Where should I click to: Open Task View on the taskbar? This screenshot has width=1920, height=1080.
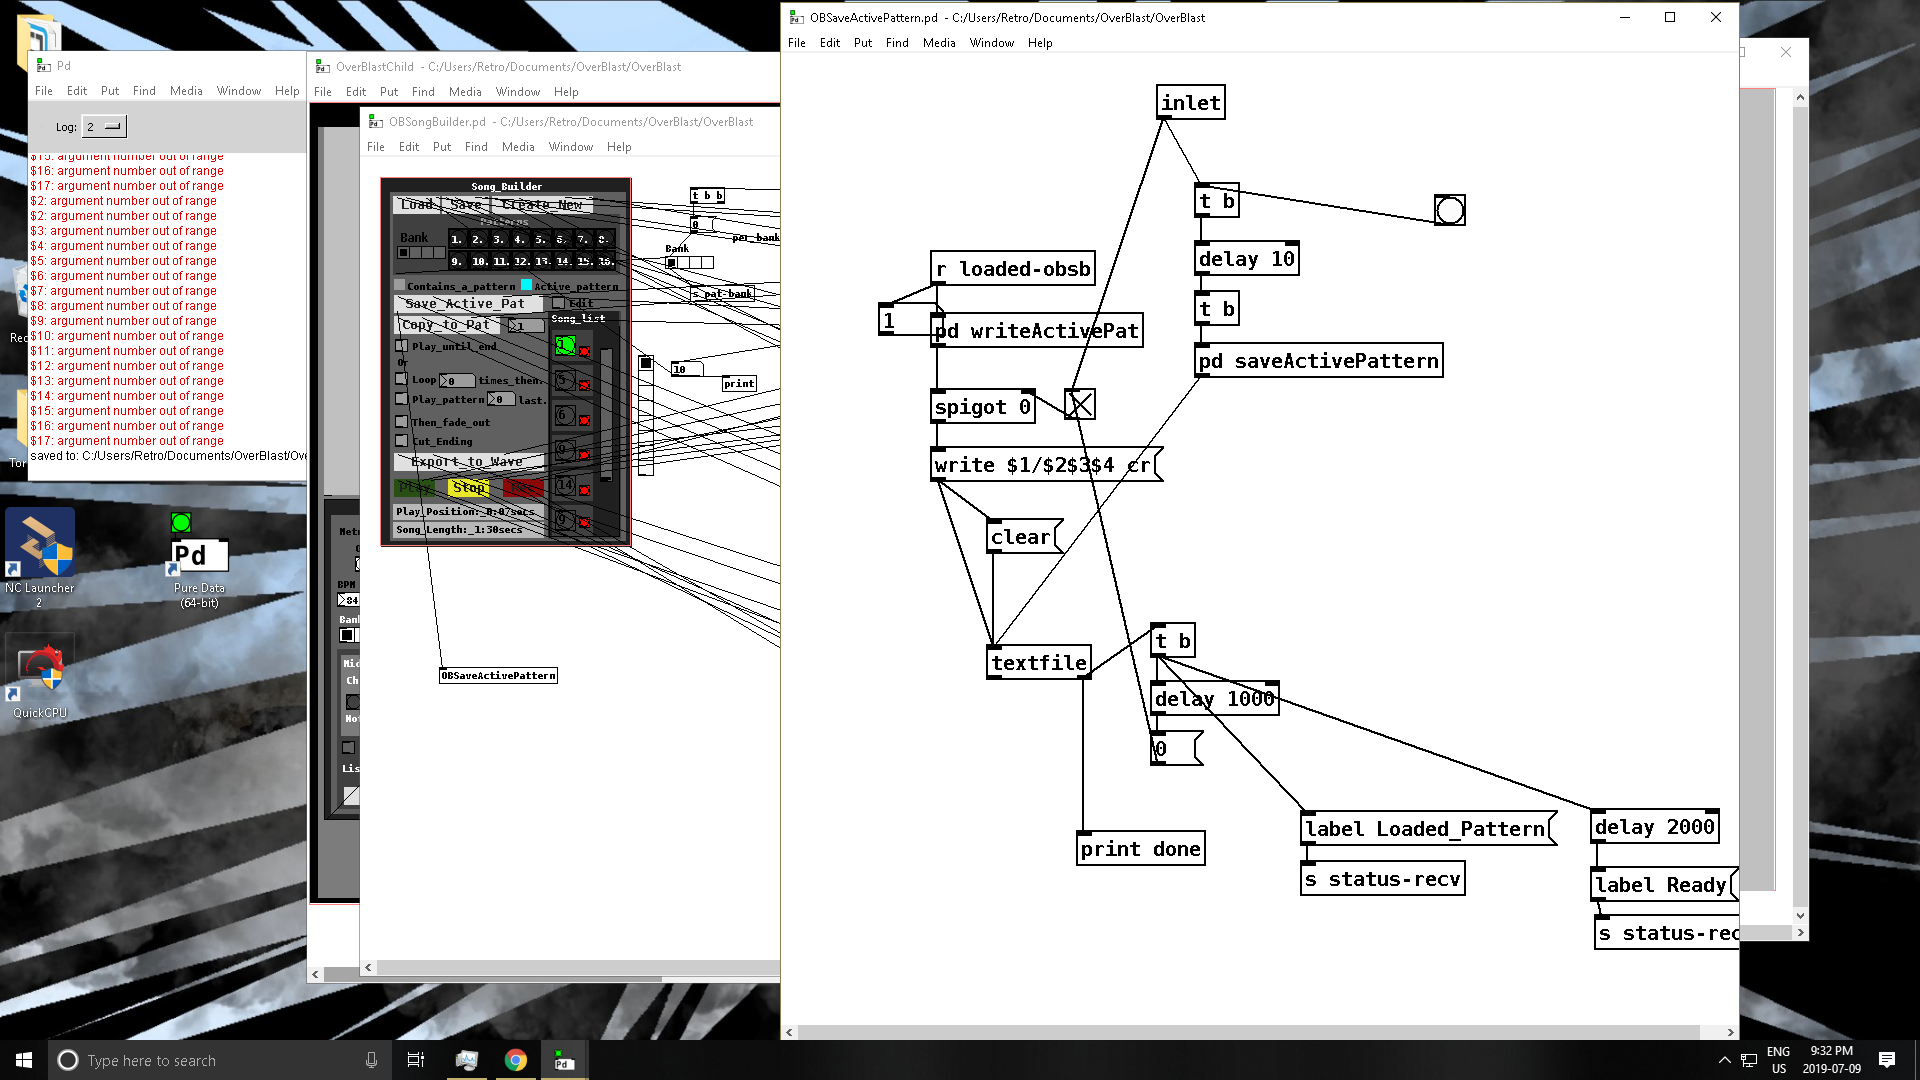(x=416, y=1060)
